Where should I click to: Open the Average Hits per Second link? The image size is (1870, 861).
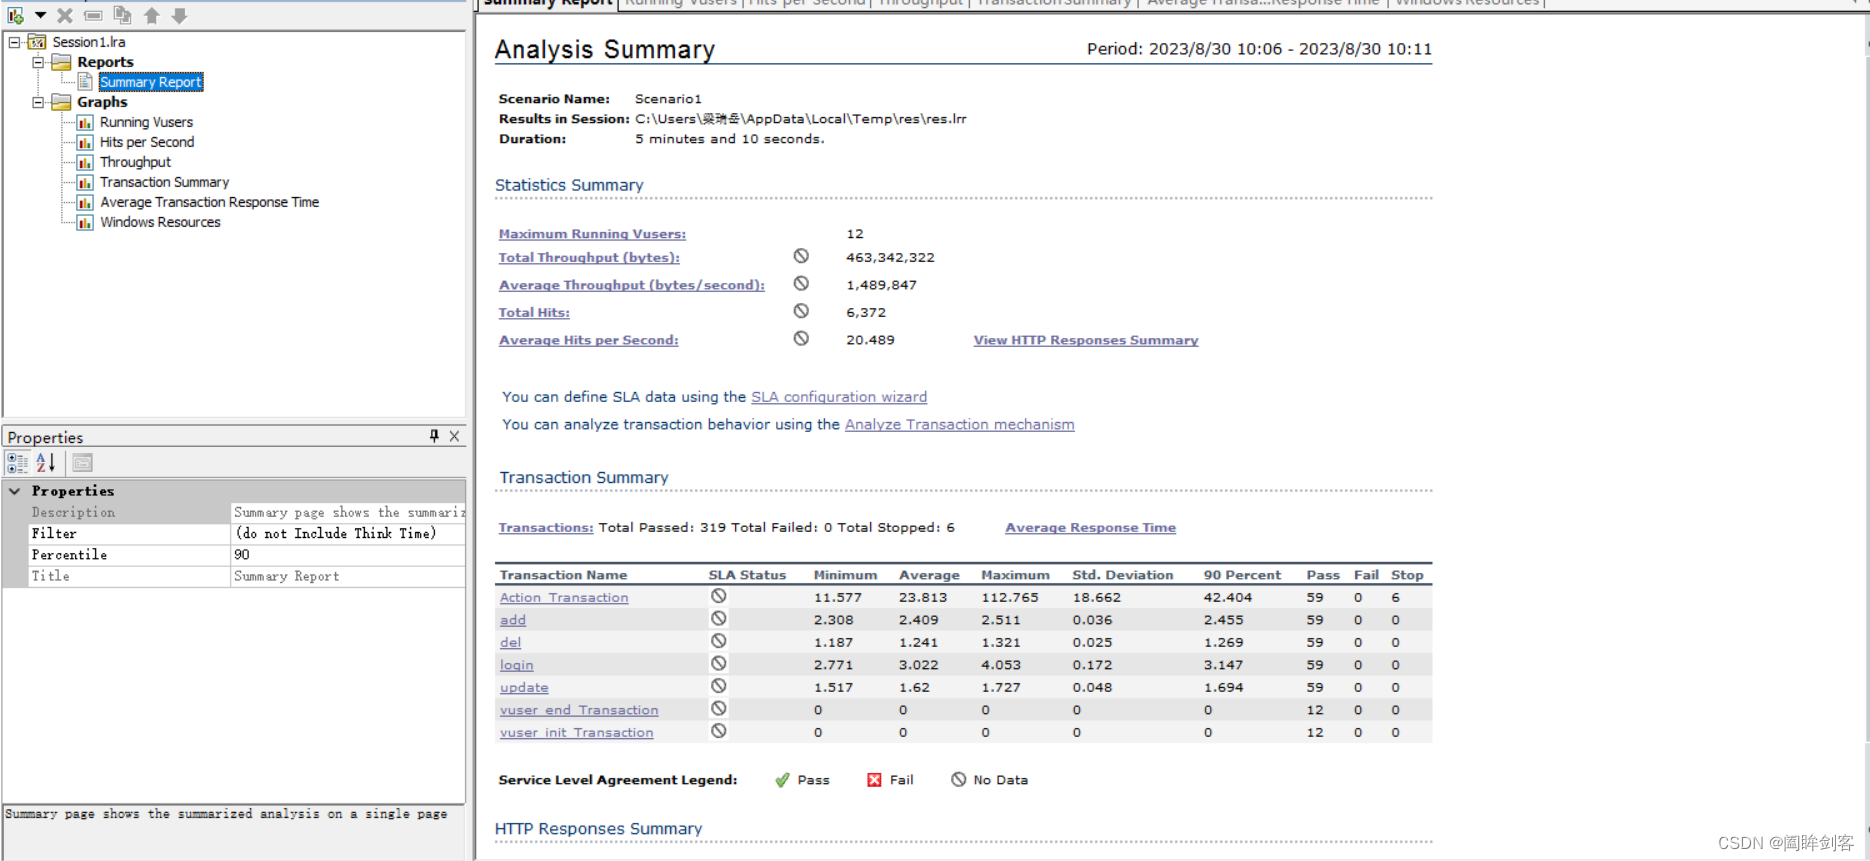click(x=588, y=341)
